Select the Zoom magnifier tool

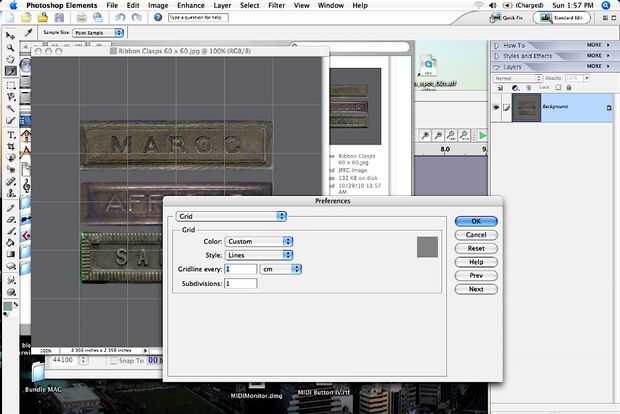click(x=11, y=48)
